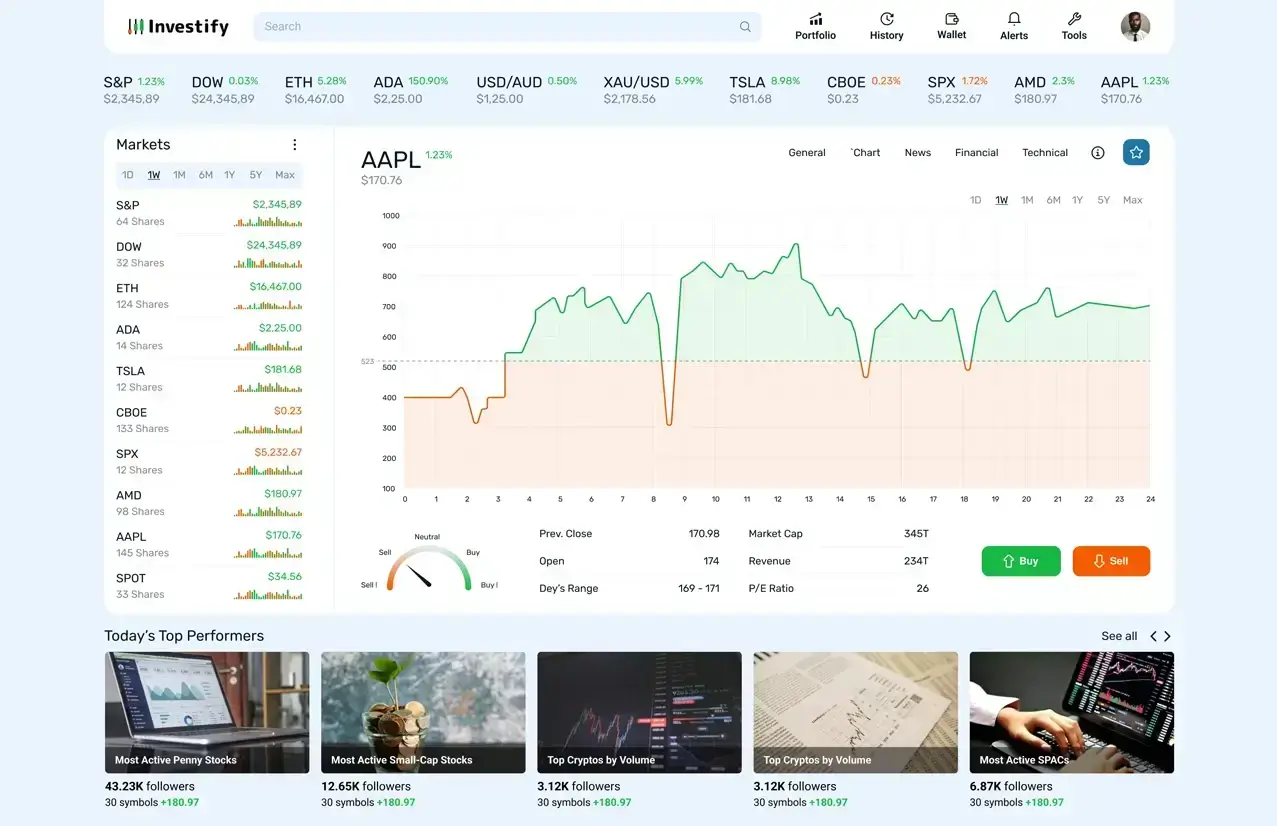Click the Investify logo
Screen dimensions: 1277x826
(x=177, y=26)
